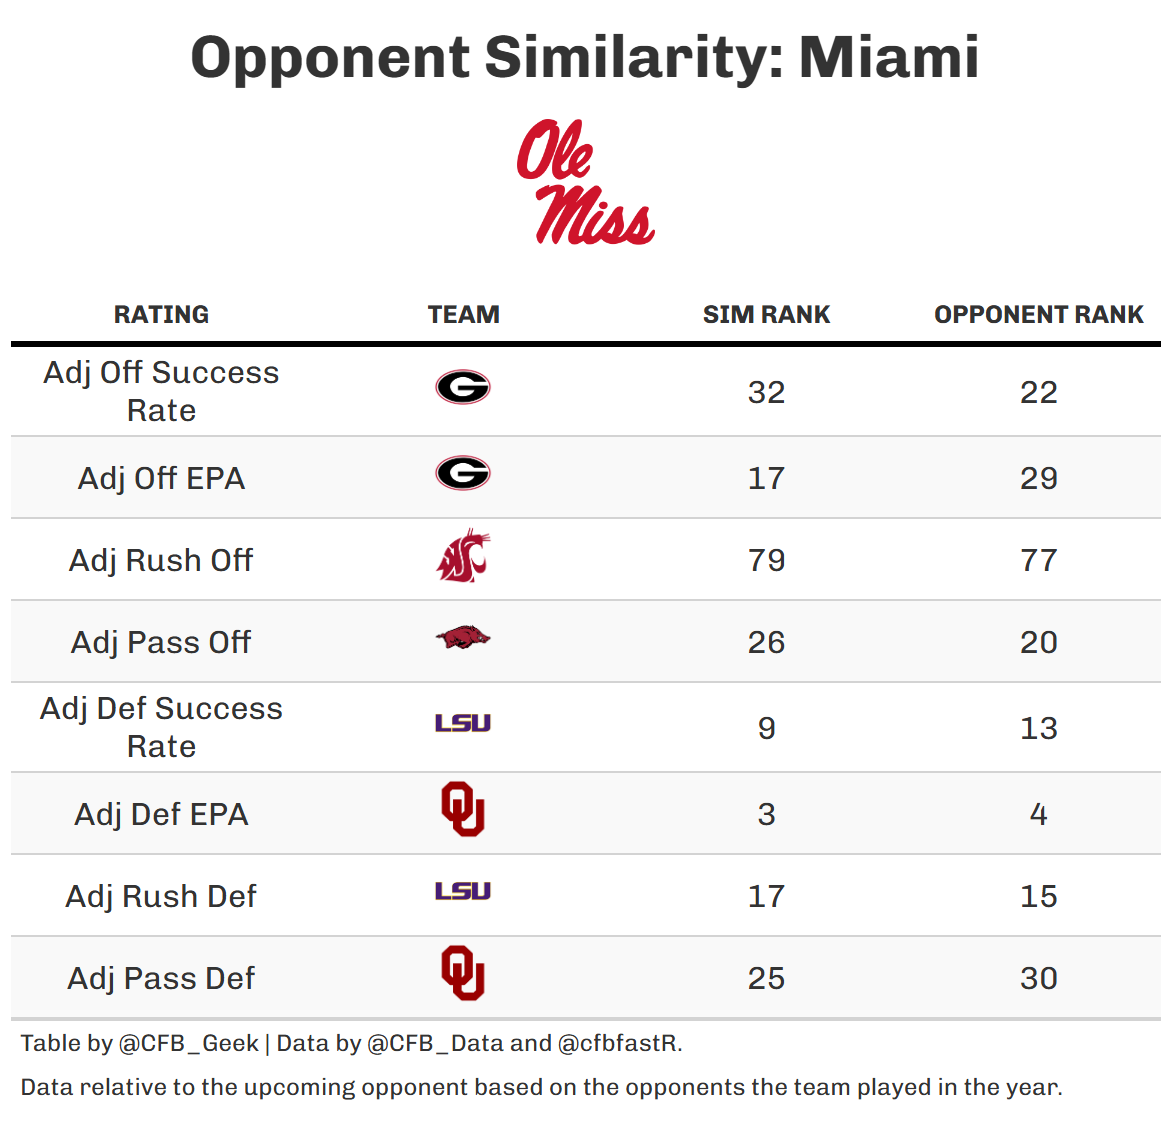The width and height of the screenshot is (1170, 1122).
Task: Select the Adj Pass Off label
Action: (x=161, y=642)
